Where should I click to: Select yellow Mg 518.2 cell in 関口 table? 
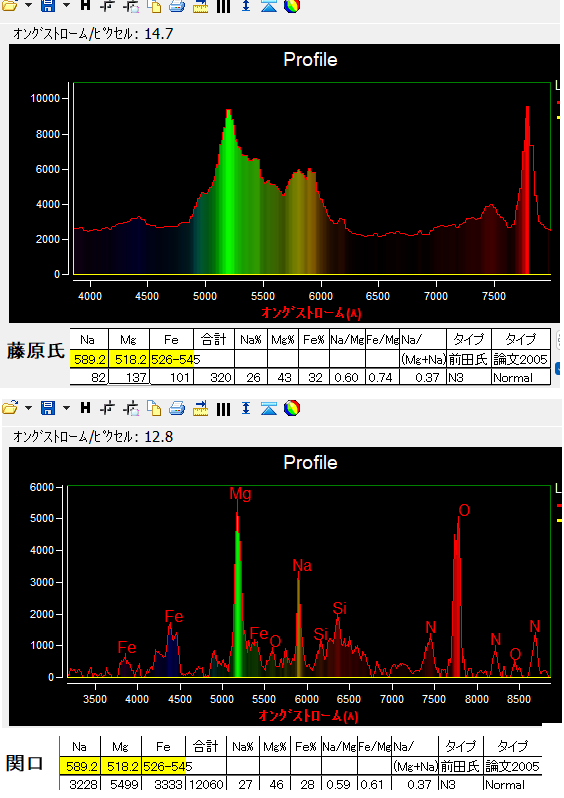point(121,766)
